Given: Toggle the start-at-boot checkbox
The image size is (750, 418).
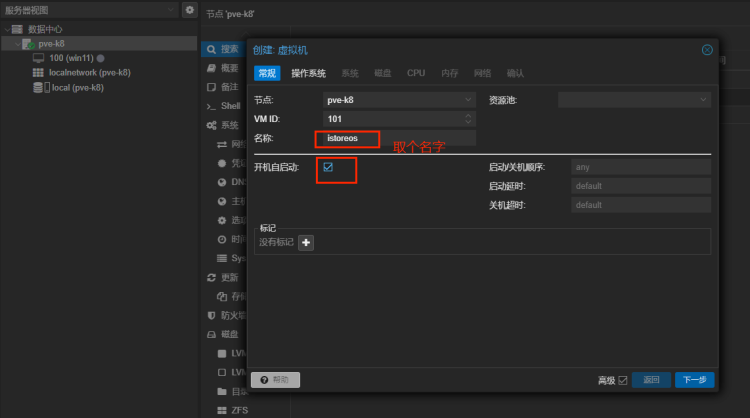Looking at the screenshot, I should (x=328, y=167).
